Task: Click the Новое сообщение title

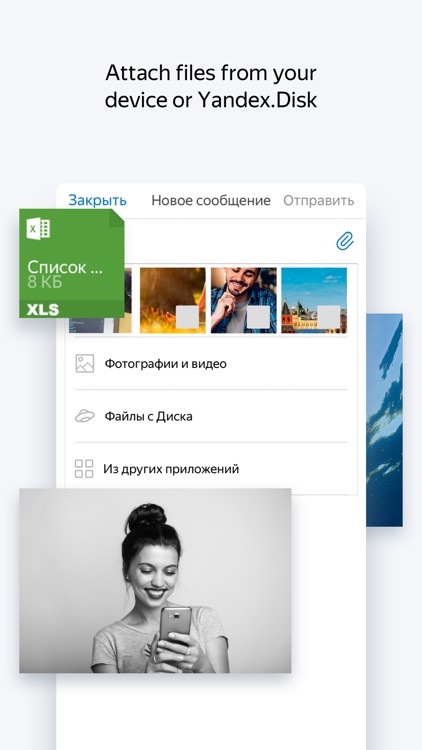Action: 211,200
